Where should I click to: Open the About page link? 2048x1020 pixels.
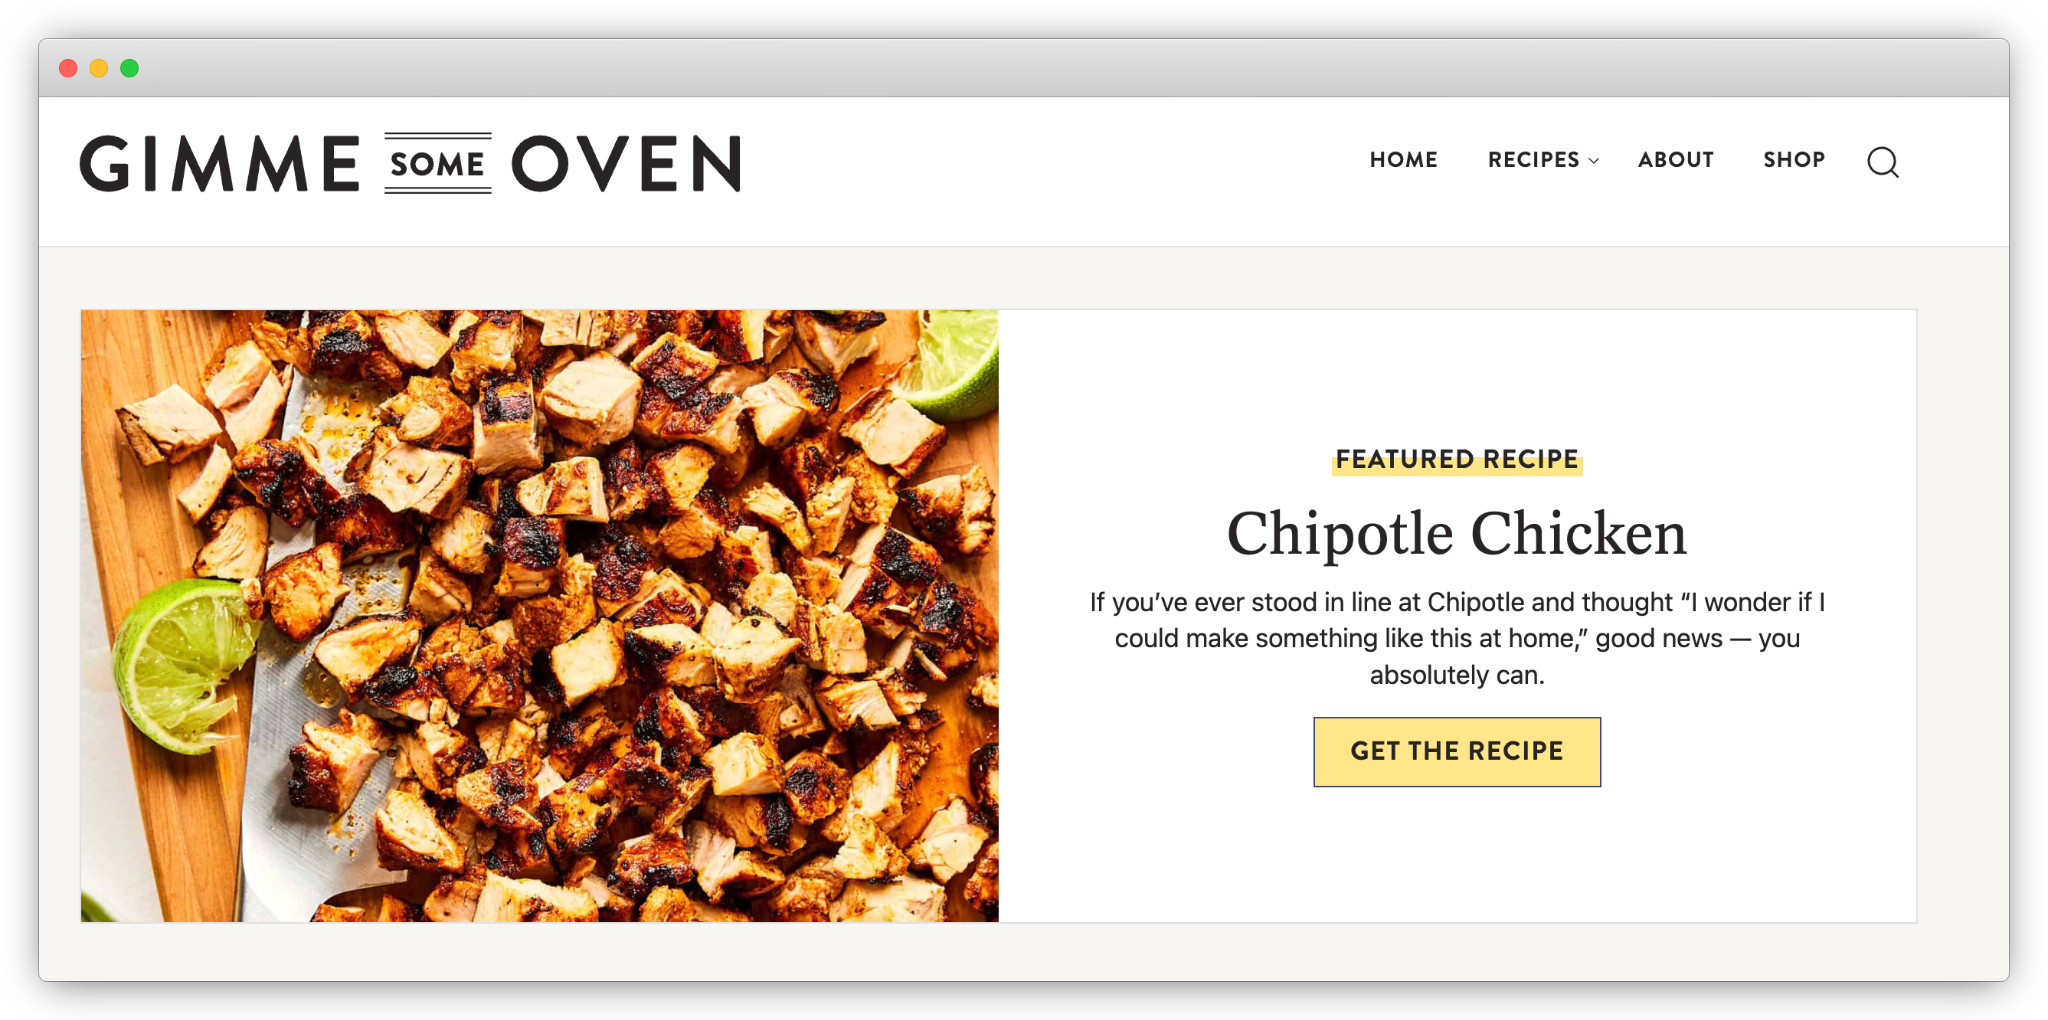(x=1675, y=160)
